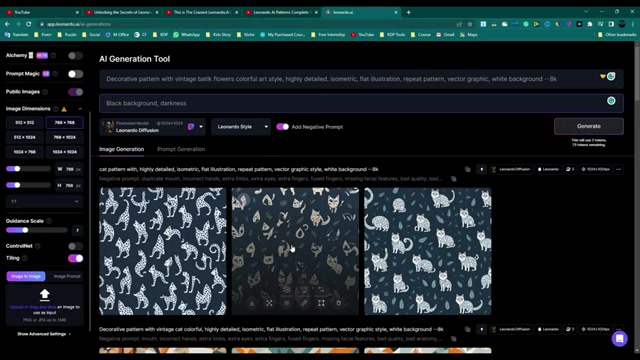Open the chat support bubble
The image size is (640, 360).
click(x=619, y=338)
